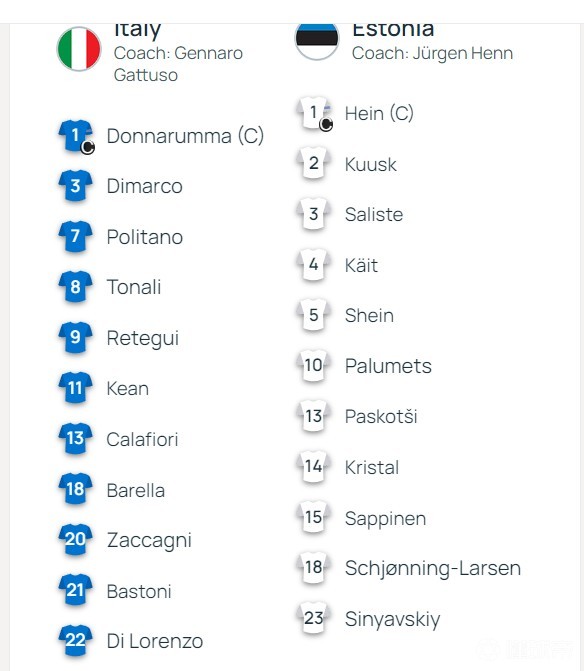Select Sinyavskiy in Estonia lineup
584x671 pixels.
coord(392,619)
